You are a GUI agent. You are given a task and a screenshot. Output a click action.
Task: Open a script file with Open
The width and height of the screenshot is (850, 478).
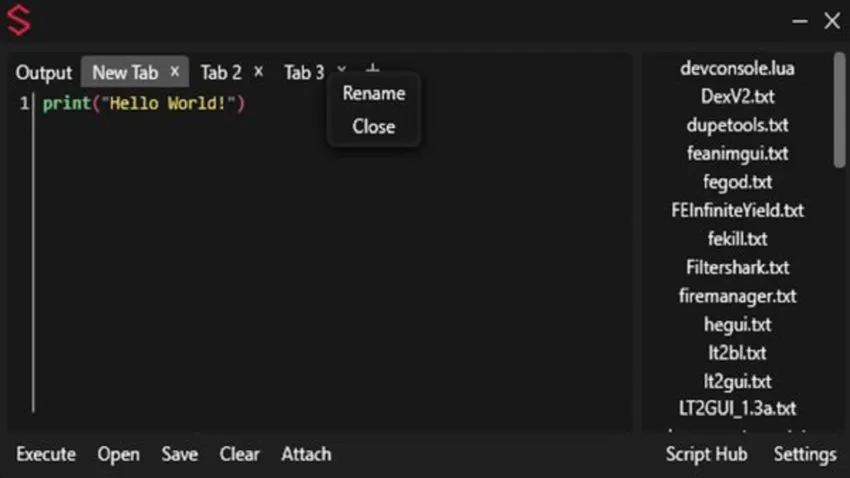coord(118,454)
